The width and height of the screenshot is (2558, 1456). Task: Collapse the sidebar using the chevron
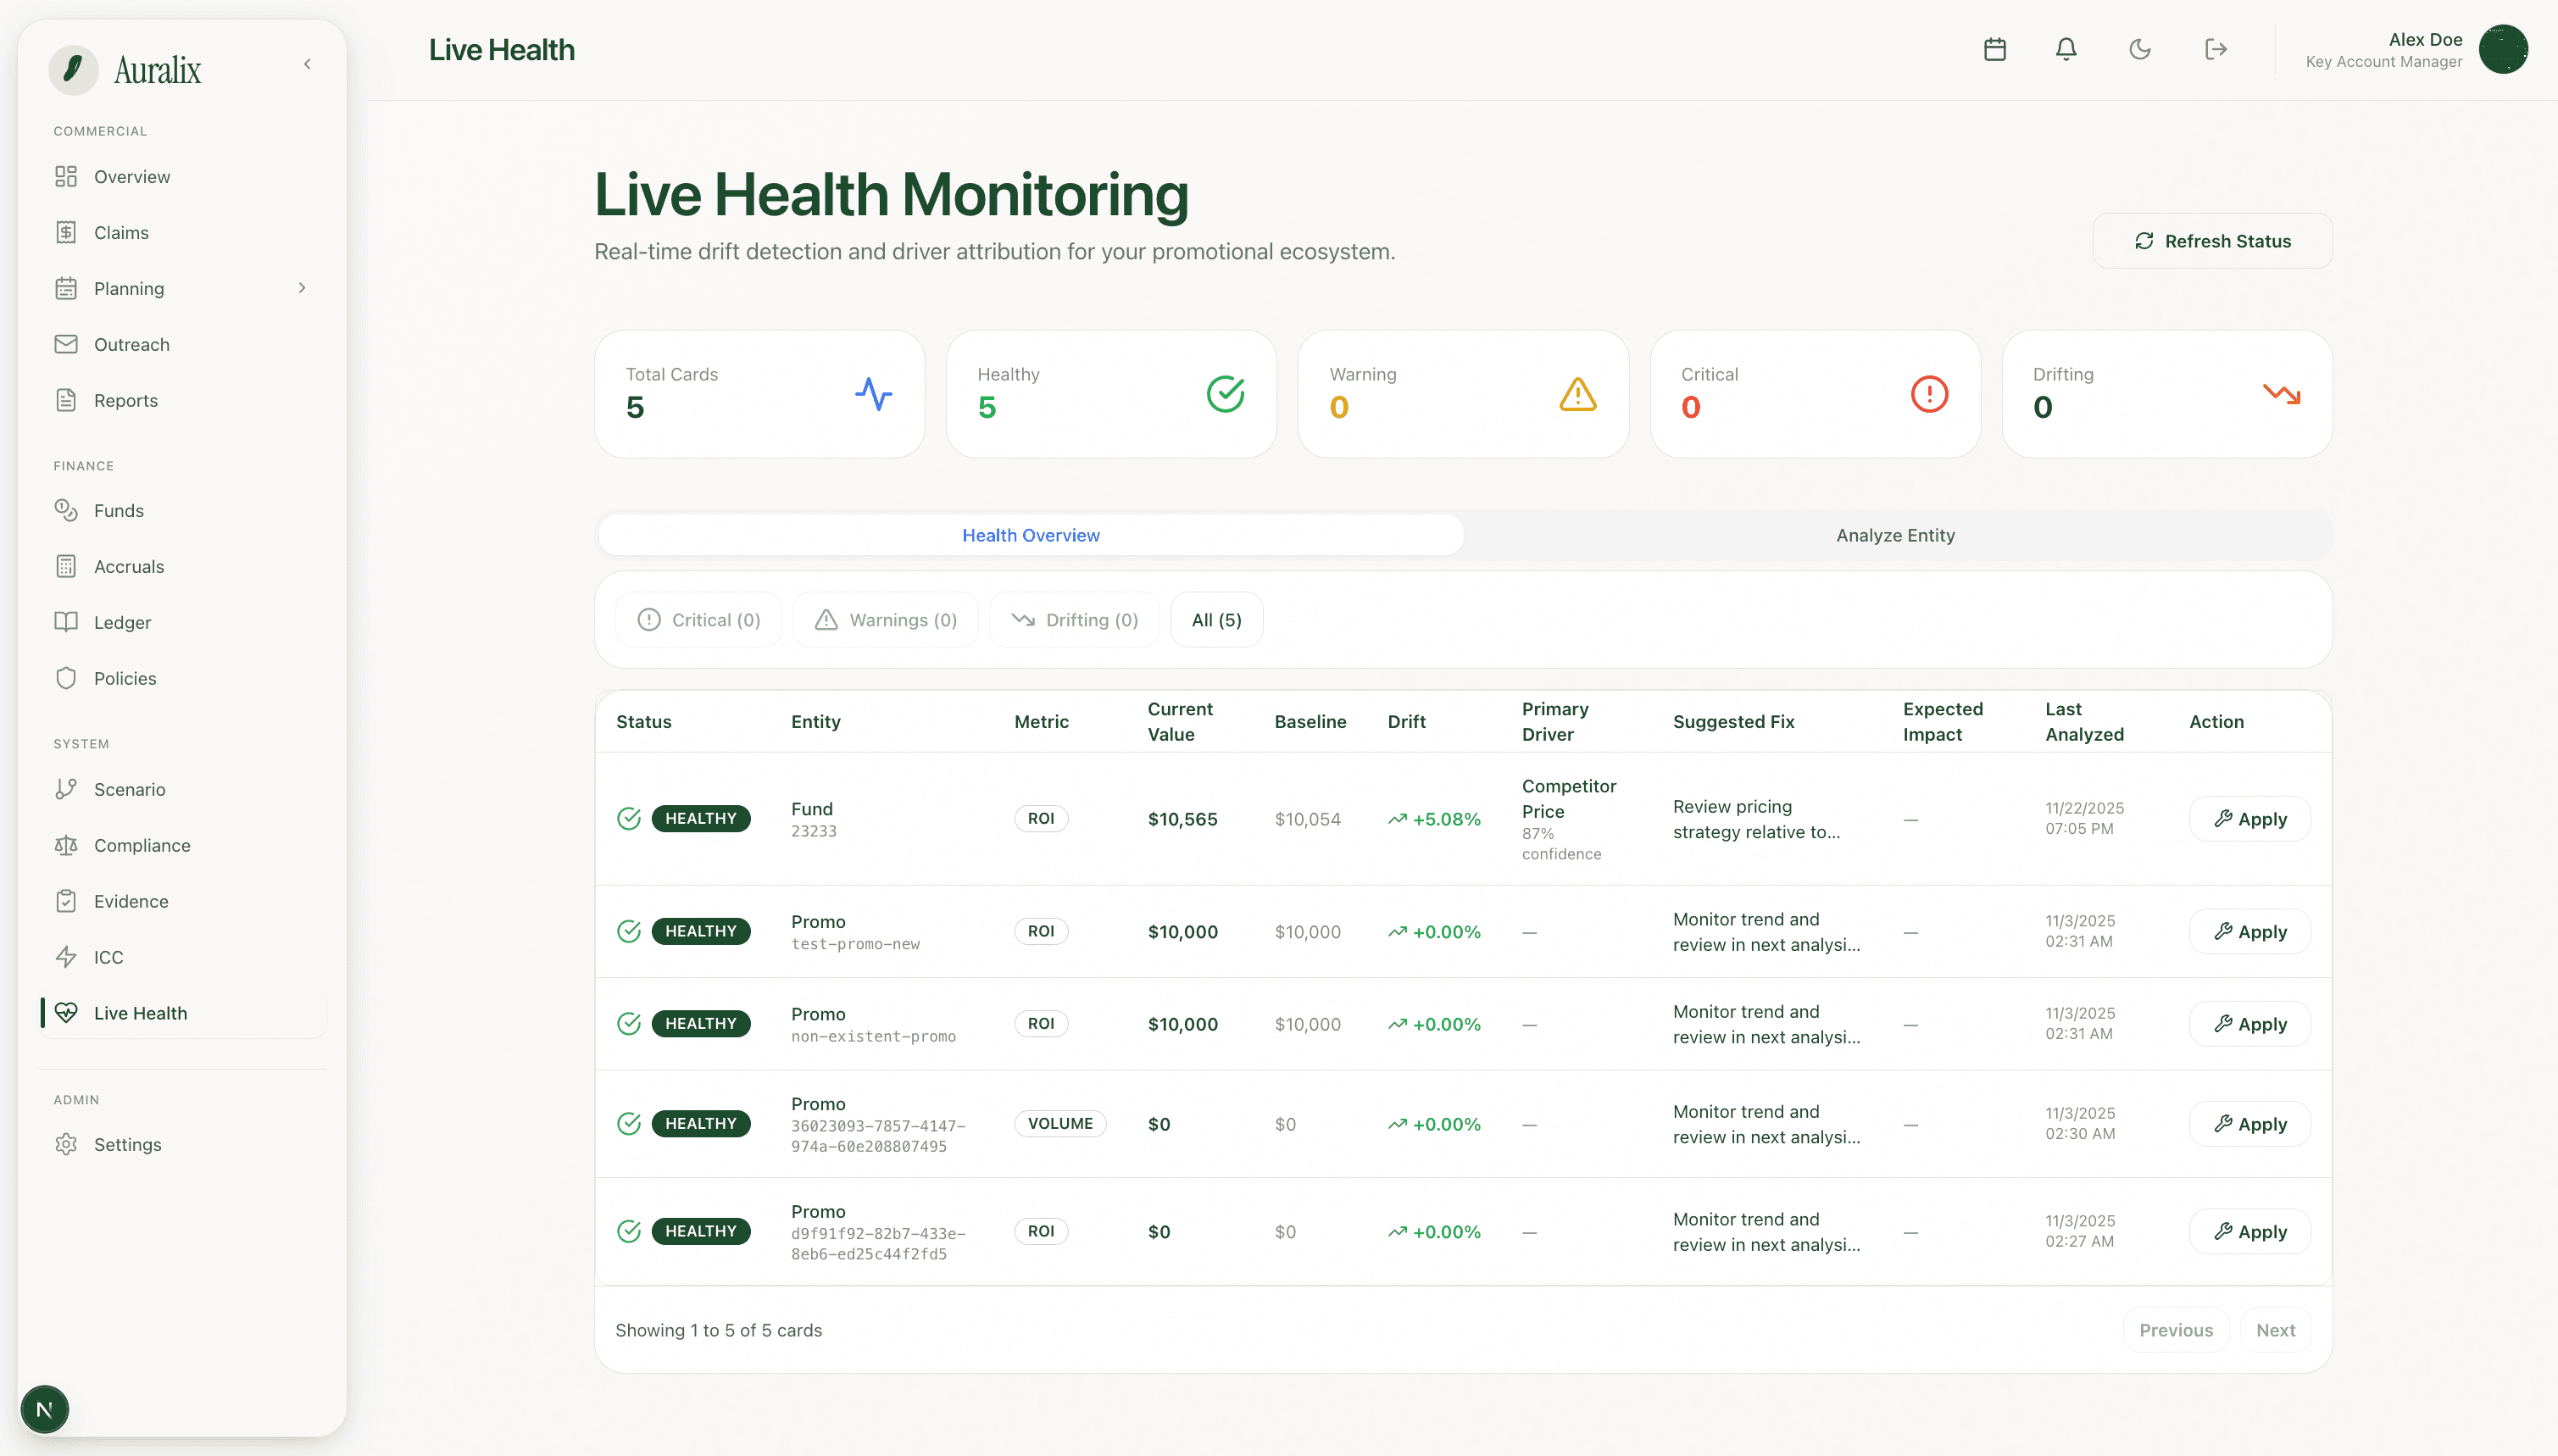tap(307, 63)
